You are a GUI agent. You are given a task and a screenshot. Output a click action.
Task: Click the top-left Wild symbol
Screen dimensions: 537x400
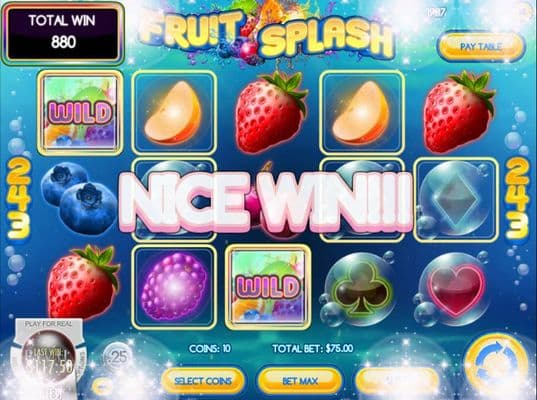[x=80, y=113]
